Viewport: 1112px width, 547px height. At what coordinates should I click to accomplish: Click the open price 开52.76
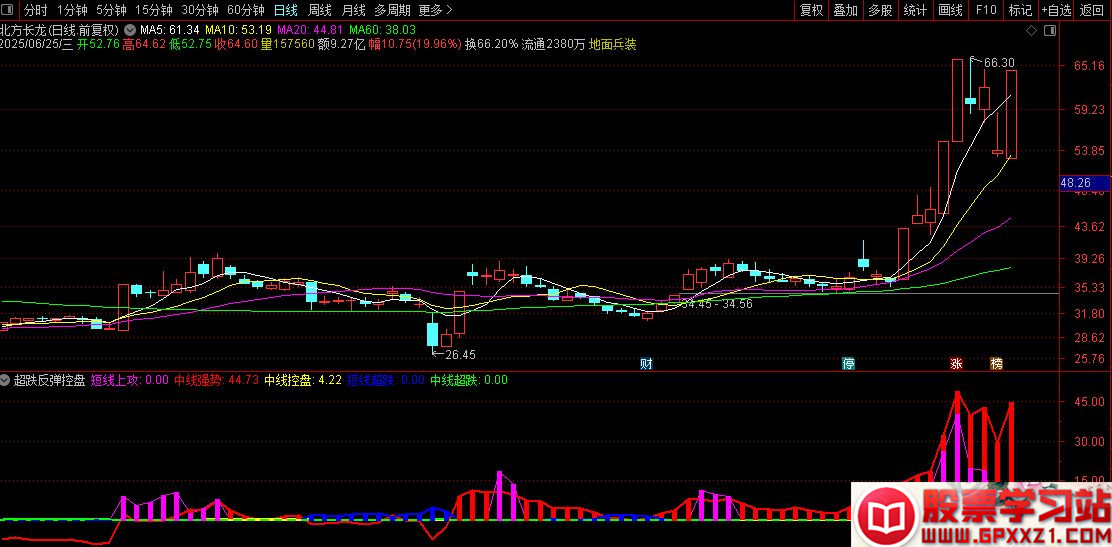[x=99, y=44]
